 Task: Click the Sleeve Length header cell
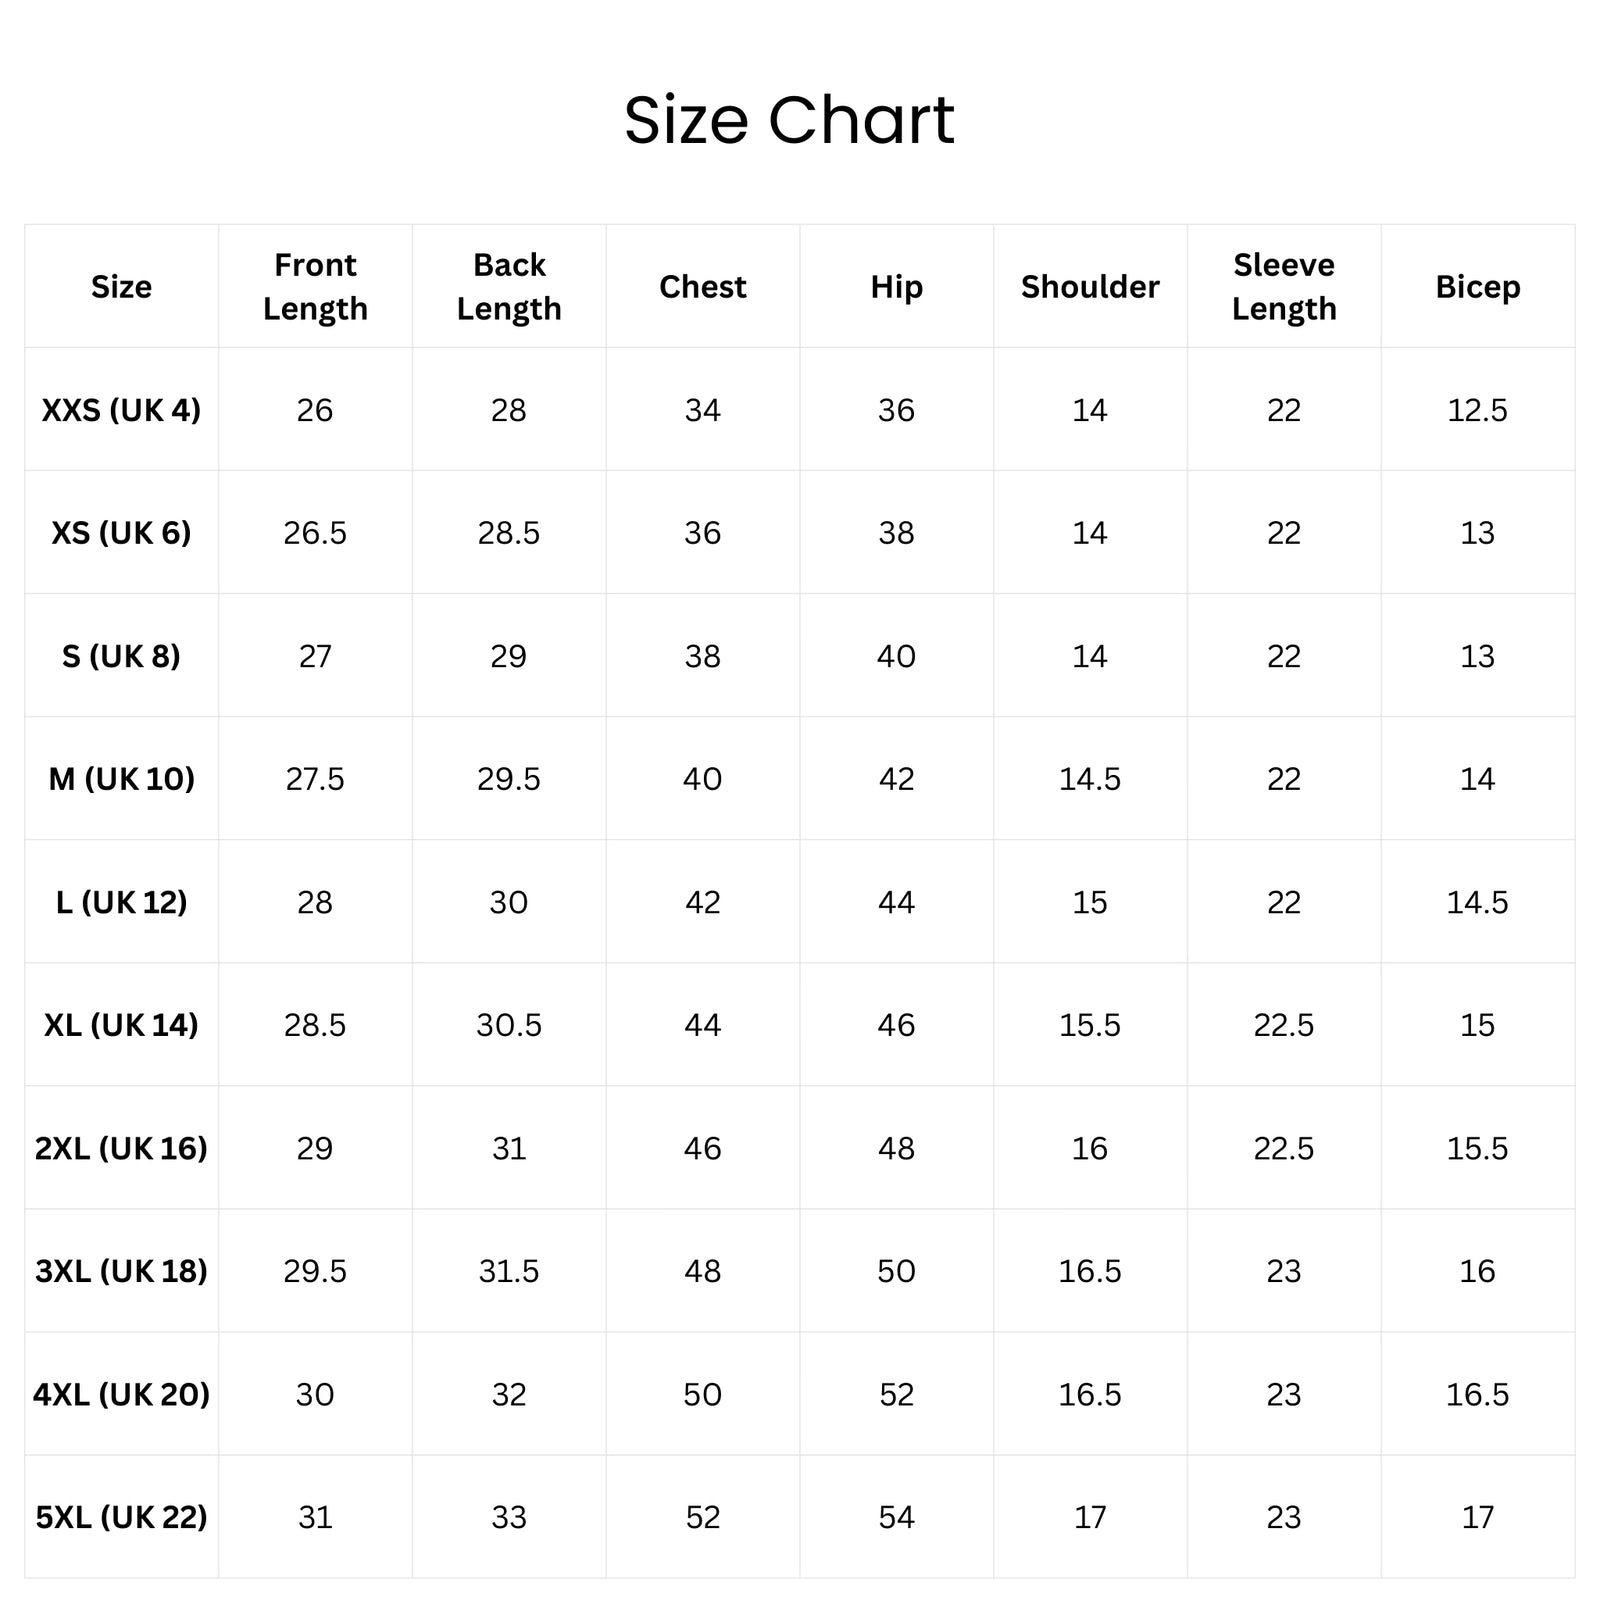point(1284,287)
